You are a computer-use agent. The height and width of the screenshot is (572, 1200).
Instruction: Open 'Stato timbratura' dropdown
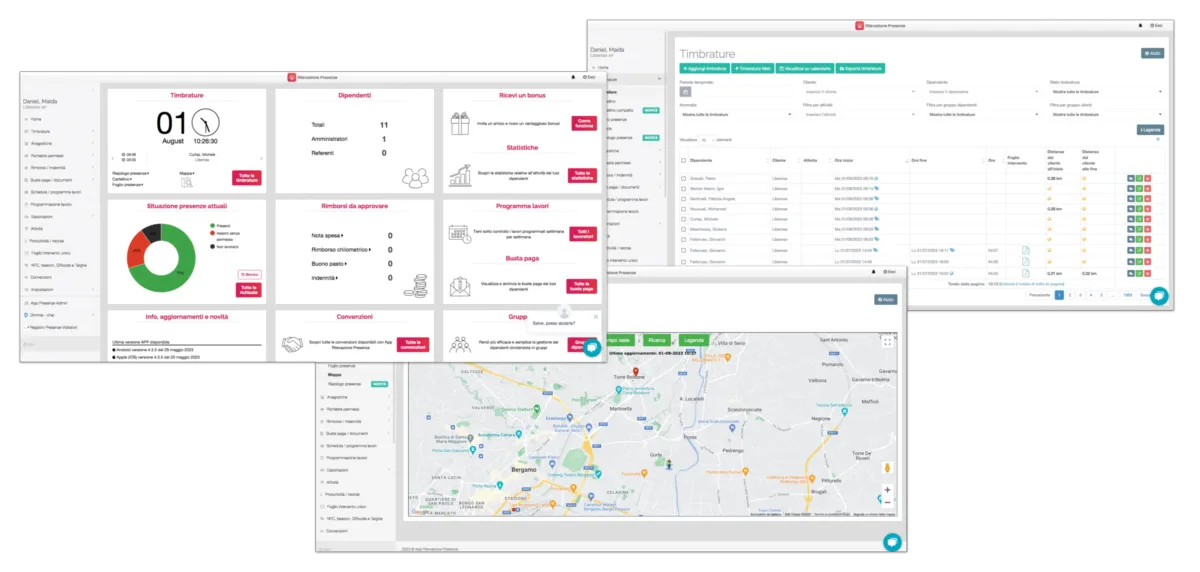(1106, 91)
